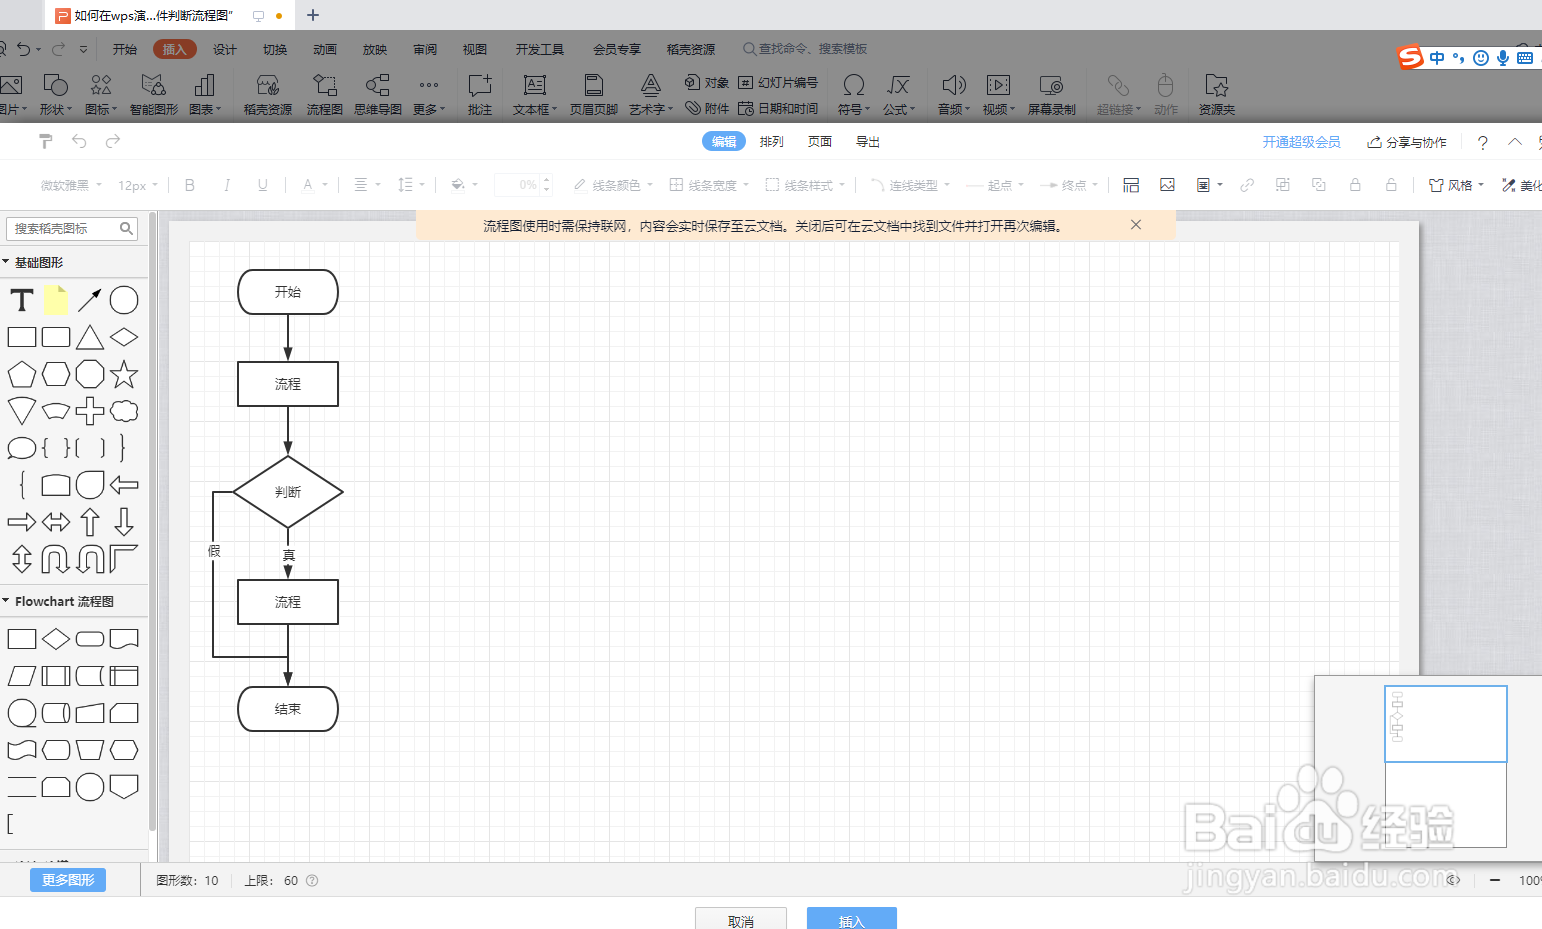This screenshot has width=1542, height=929.
Task: Open the help question mark icon
Action: 1482,142
